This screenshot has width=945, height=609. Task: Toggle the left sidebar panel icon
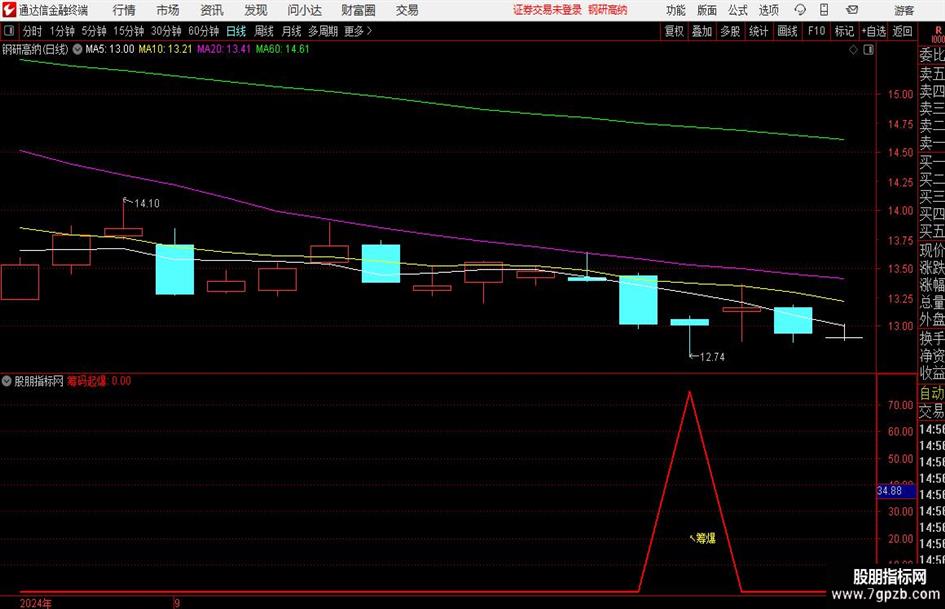(x=9, y=31)
